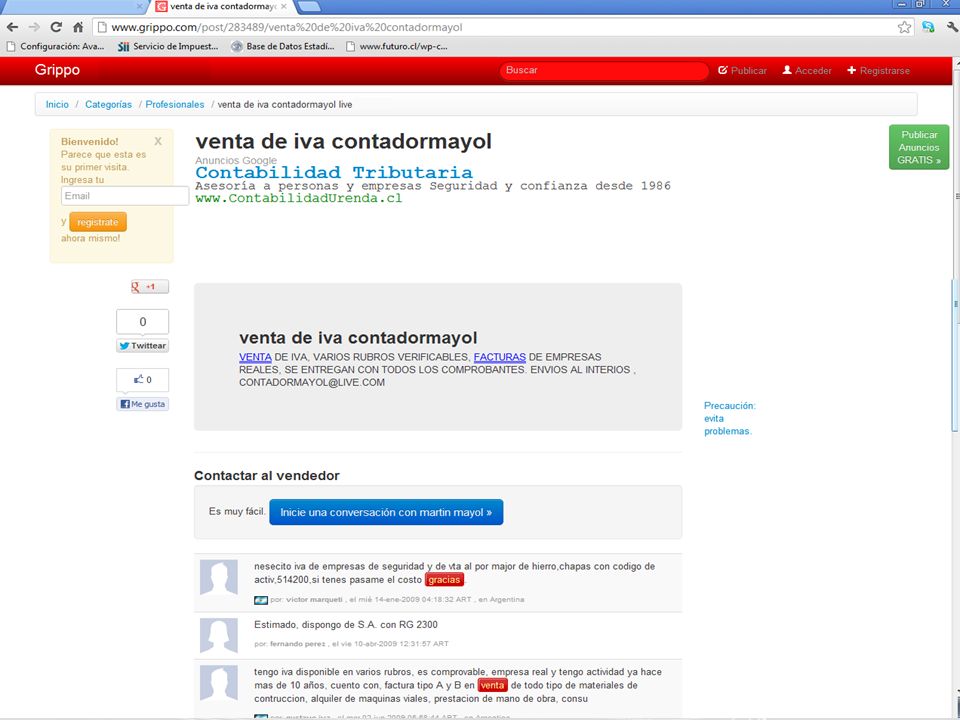Focus the Buscar search field
This screenshot has height=720, width=960.
coord(604,70)
